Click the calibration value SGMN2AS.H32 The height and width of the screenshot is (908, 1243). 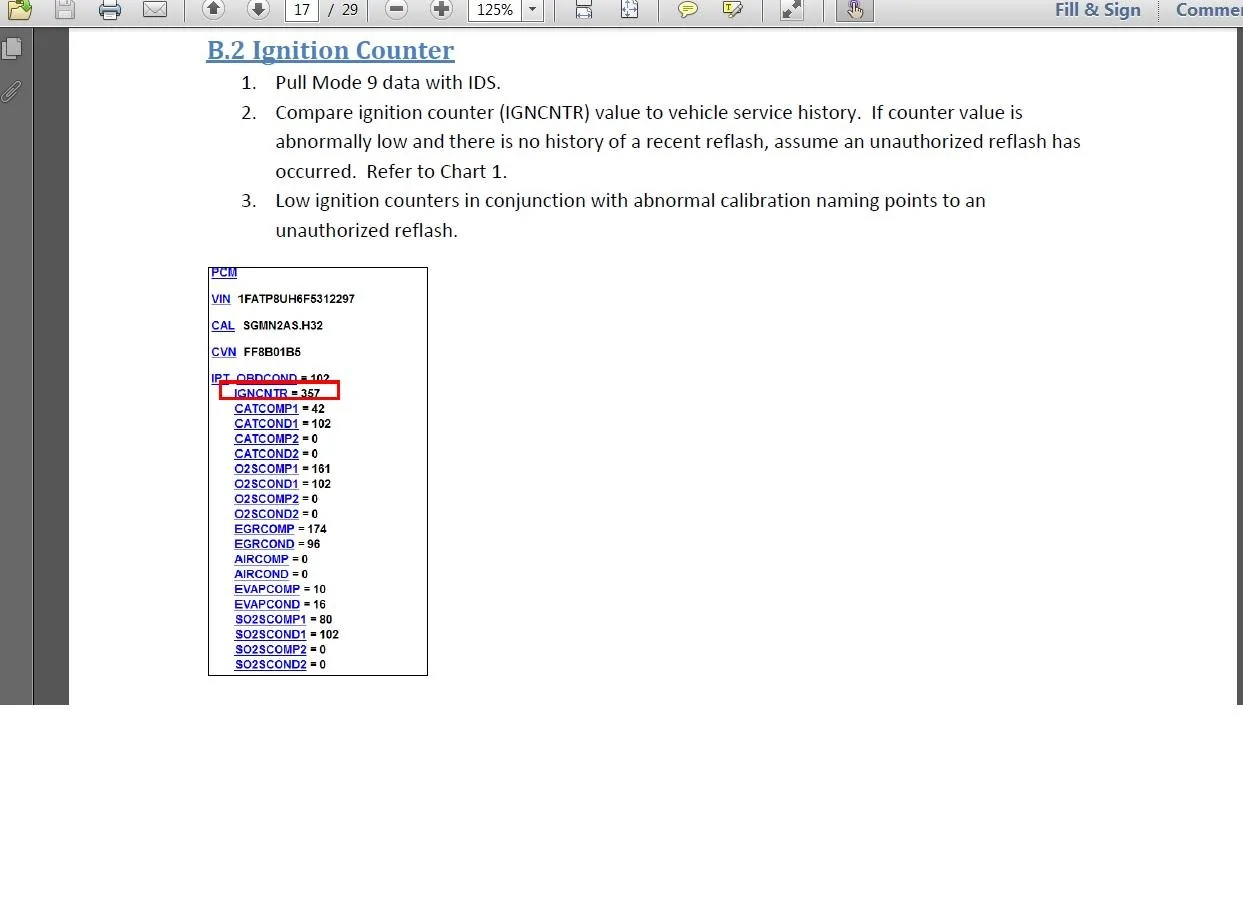283,326
